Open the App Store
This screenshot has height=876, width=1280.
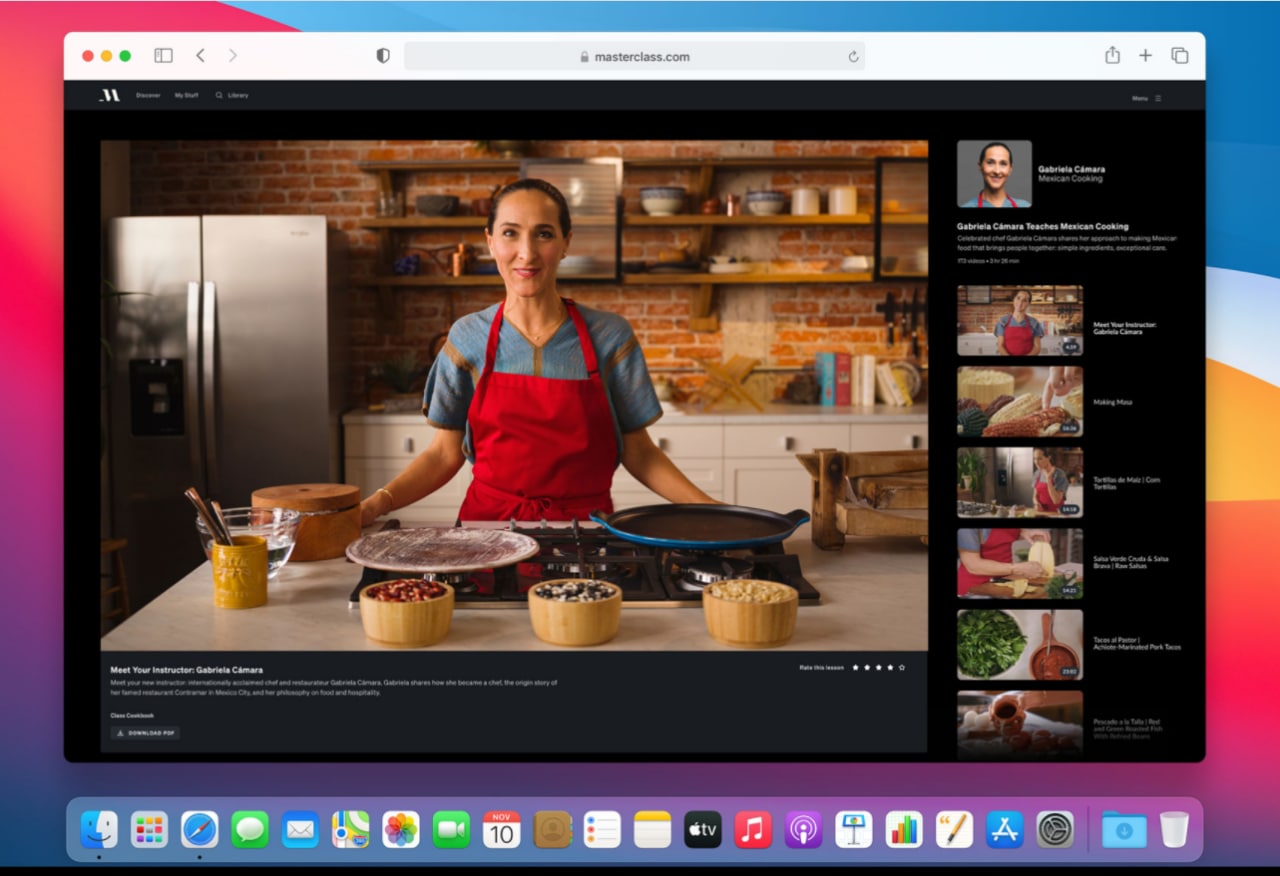point(1005,829)
